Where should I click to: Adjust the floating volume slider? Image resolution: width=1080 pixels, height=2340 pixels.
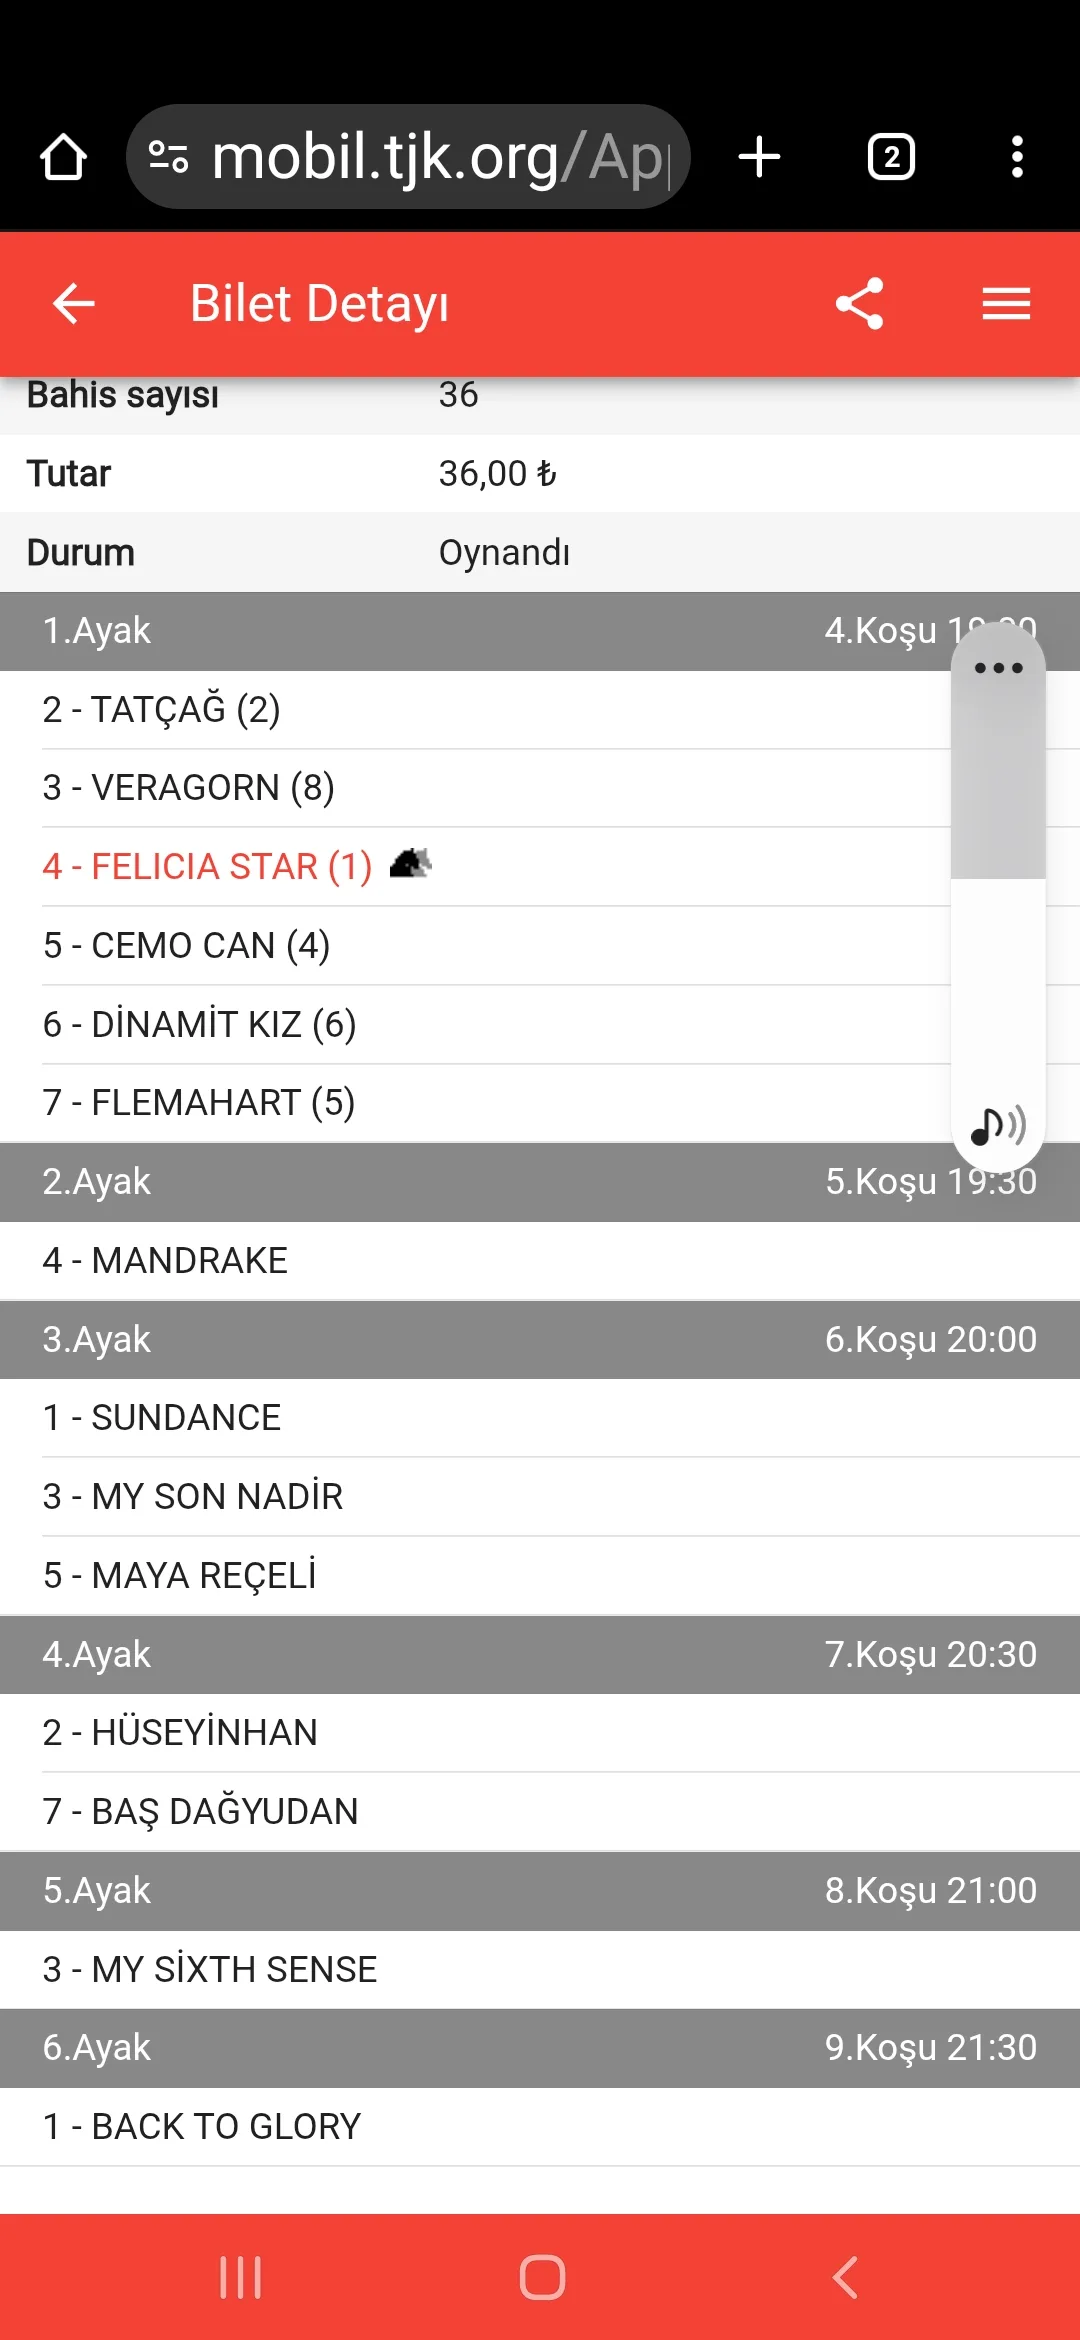point(998,878)
